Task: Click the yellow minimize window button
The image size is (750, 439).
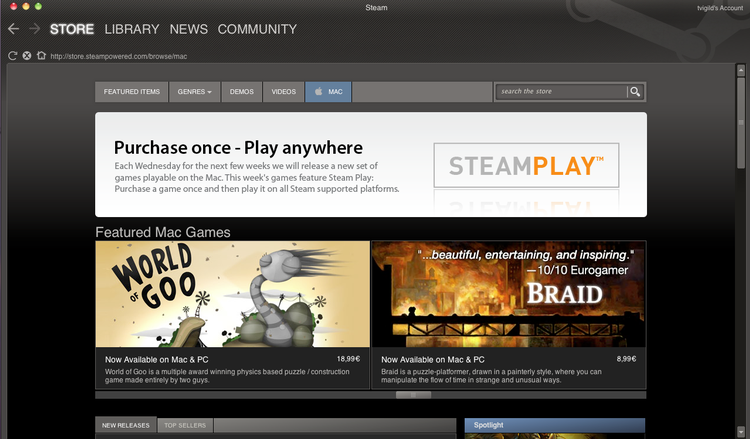Action: click(x=26, y=6)
